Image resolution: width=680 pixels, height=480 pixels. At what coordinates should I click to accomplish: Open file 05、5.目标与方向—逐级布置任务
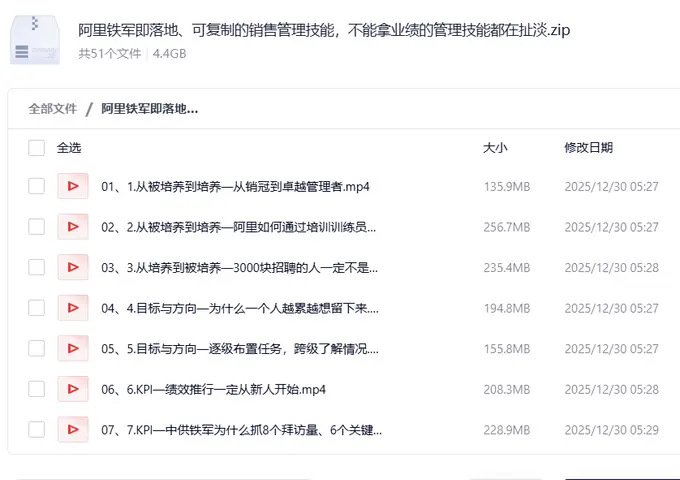240,349
